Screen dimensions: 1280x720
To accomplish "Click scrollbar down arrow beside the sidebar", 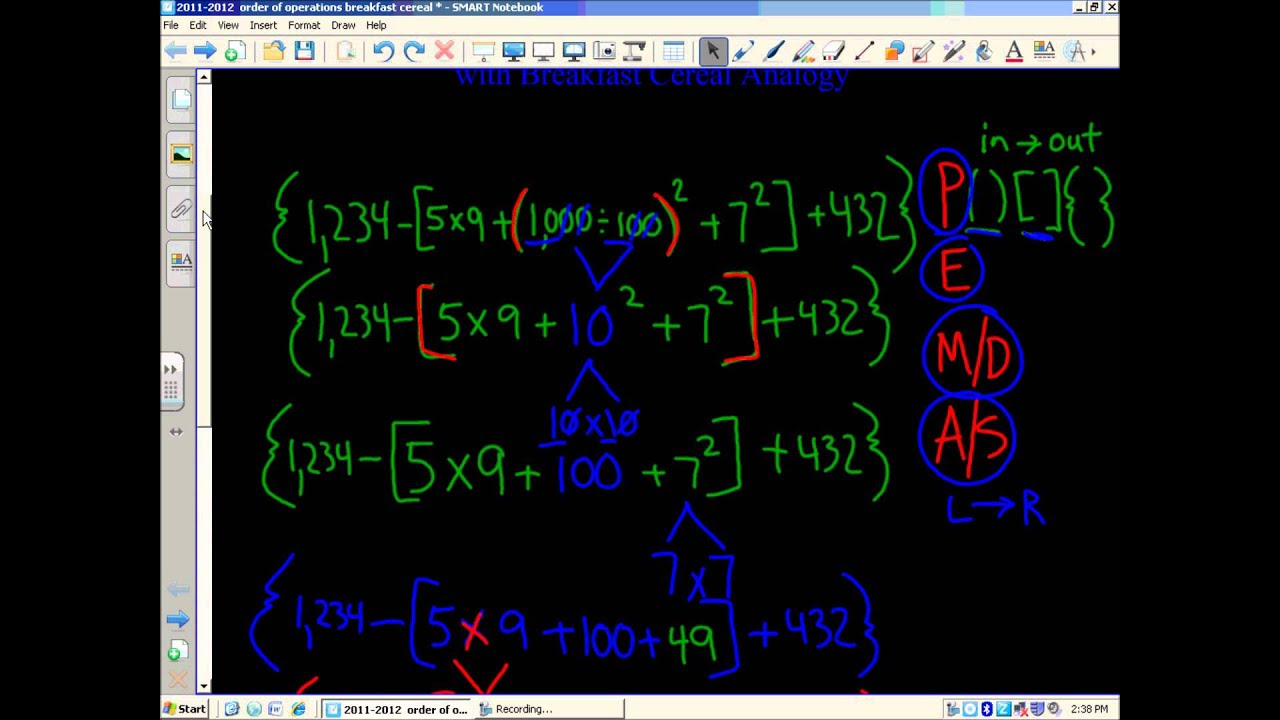I will [204, 687].
